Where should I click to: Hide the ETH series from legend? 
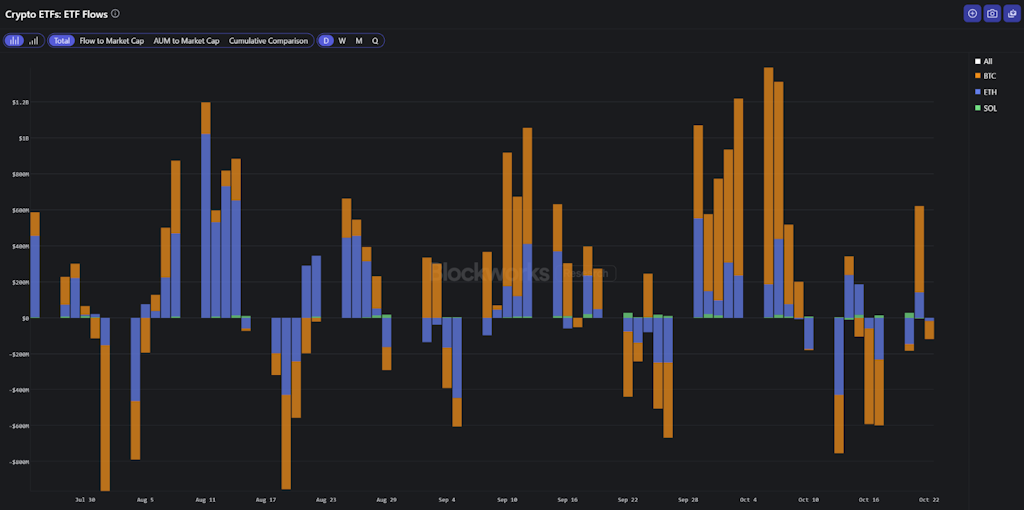(989, 92)
